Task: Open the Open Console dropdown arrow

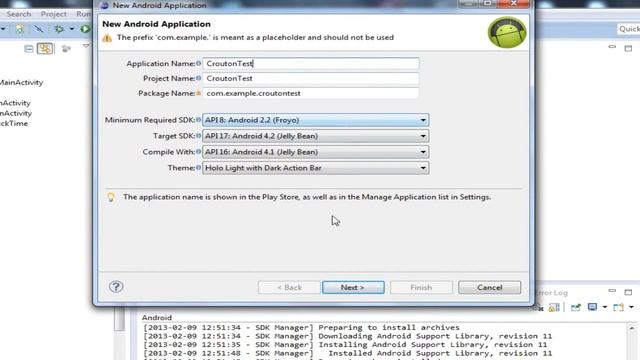Action: pyautogui.click(x=631, y=307)
